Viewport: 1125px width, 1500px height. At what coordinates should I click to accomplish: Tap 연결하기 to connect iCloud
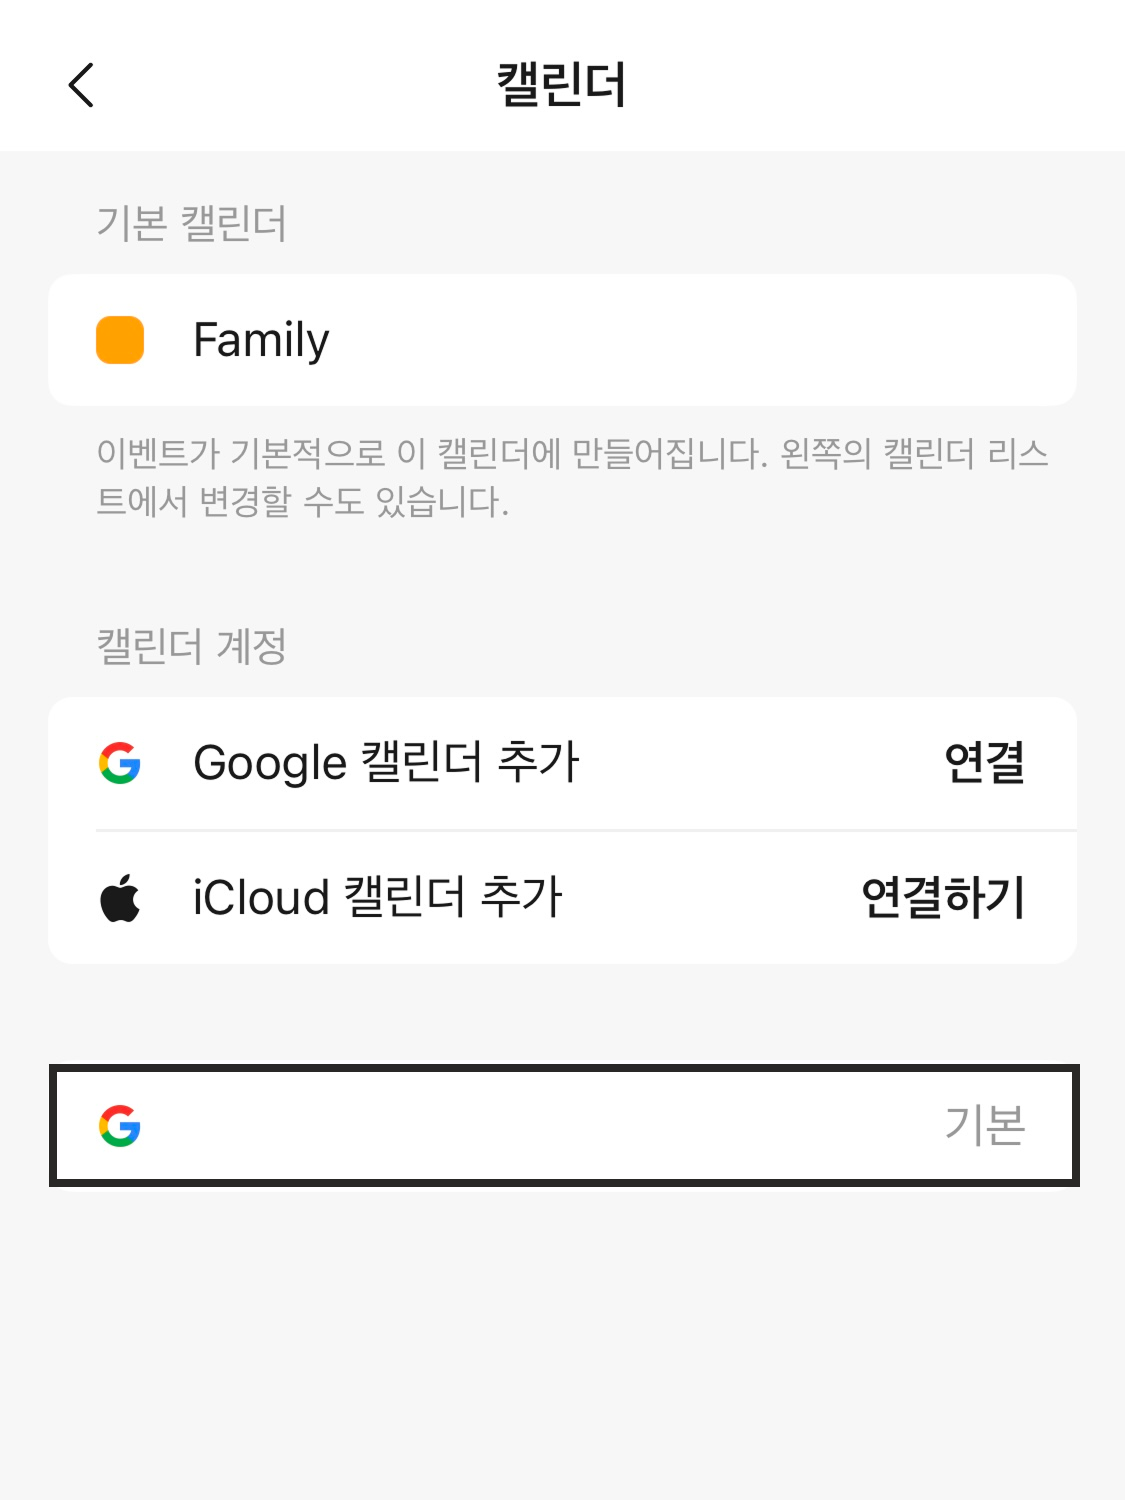point(944,897)
